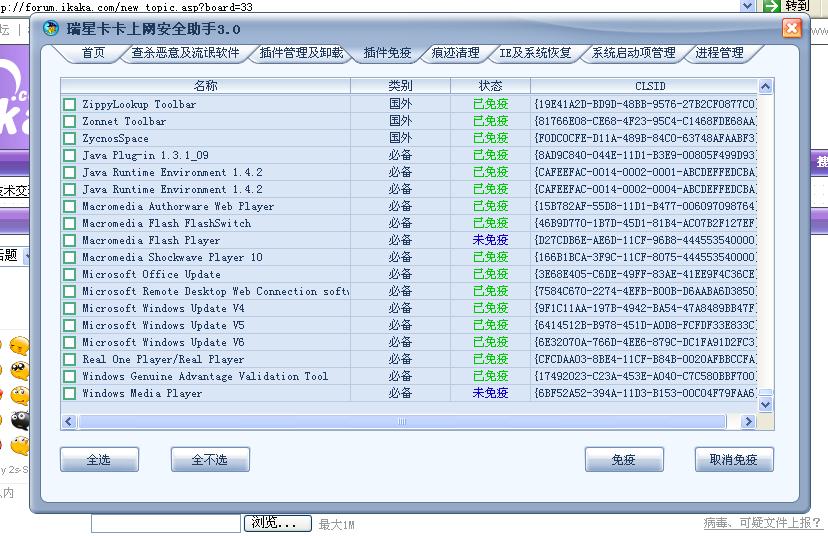Click horizontal scrollbar left arrow

click(69, 421)
